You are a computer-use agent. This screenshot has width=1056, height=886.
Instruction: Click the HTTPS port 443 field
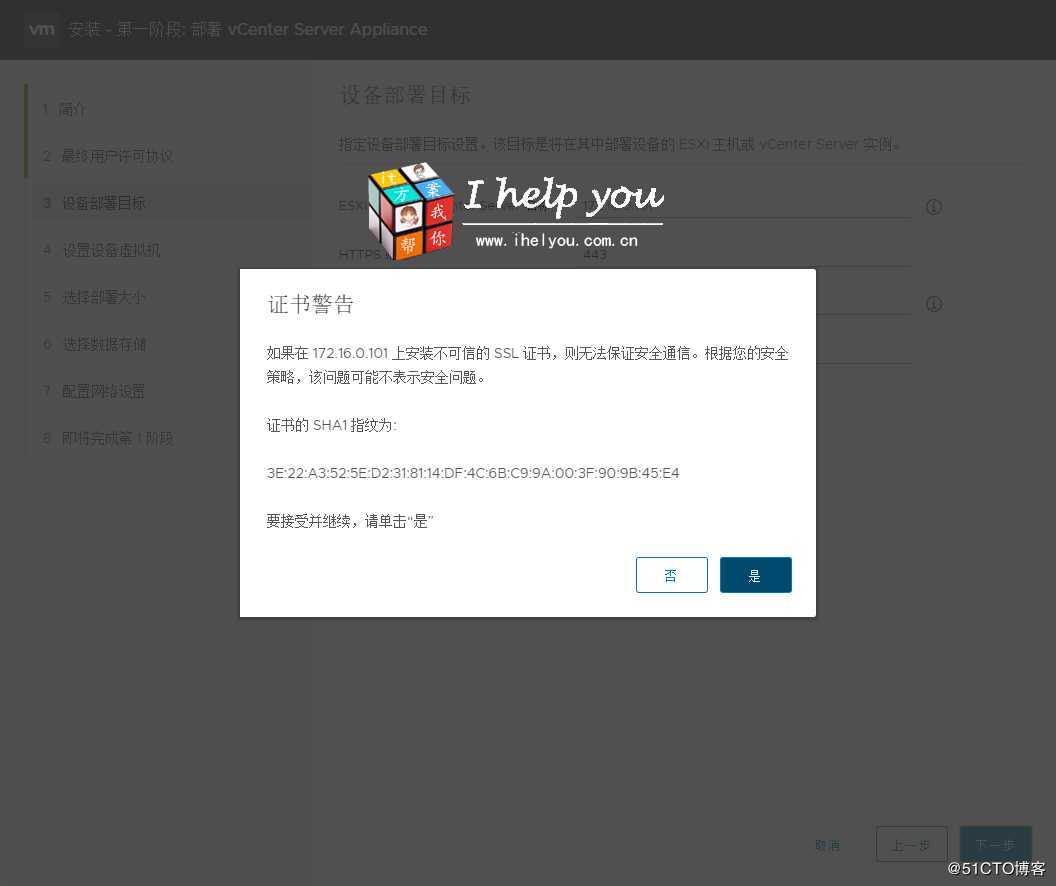tap(746, 255)
